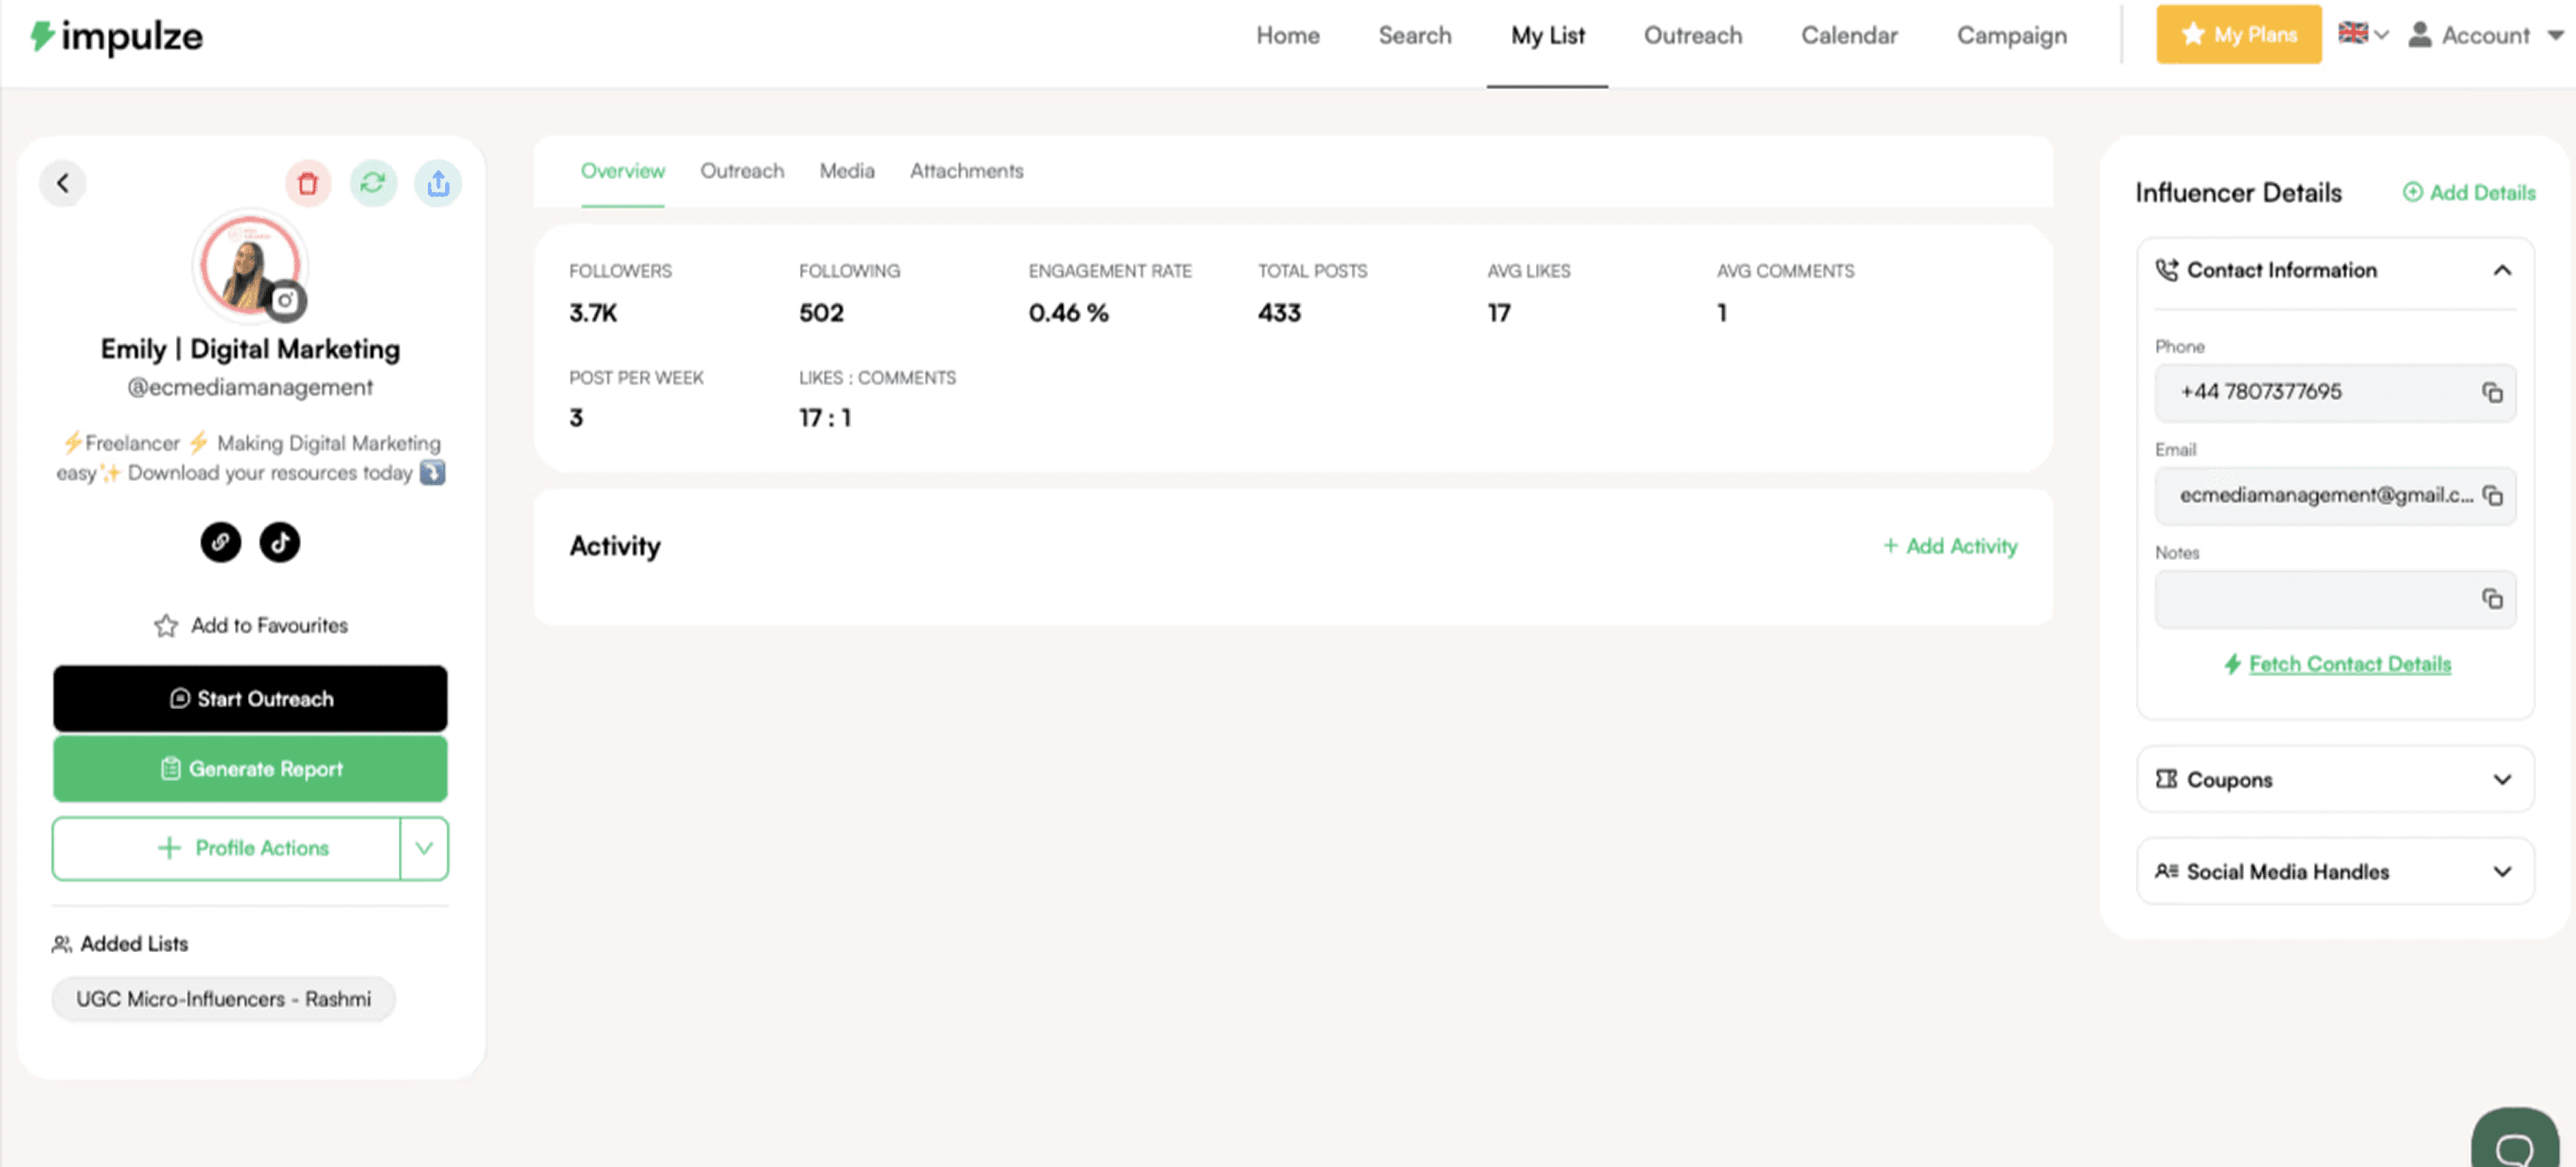Open the language flag dropdown

pos(2363,35)
